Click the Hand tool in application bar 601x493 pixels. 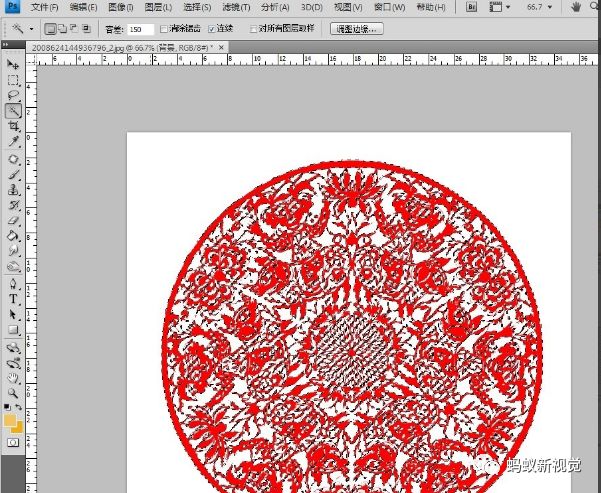tap(576, 7)
